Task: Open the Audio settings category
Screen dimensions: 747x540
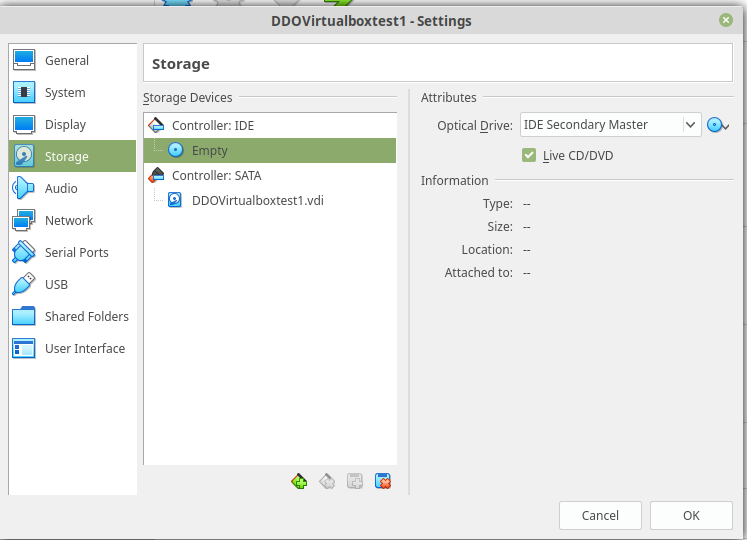Action: (72, 188)
